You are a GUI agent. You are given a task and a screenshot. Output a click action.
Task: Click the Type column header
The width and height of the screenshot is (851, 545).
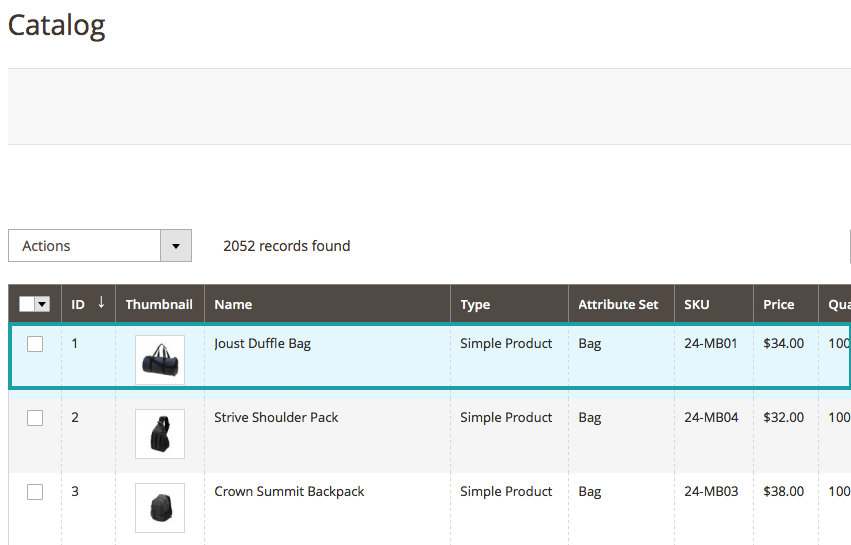point(475,305)
